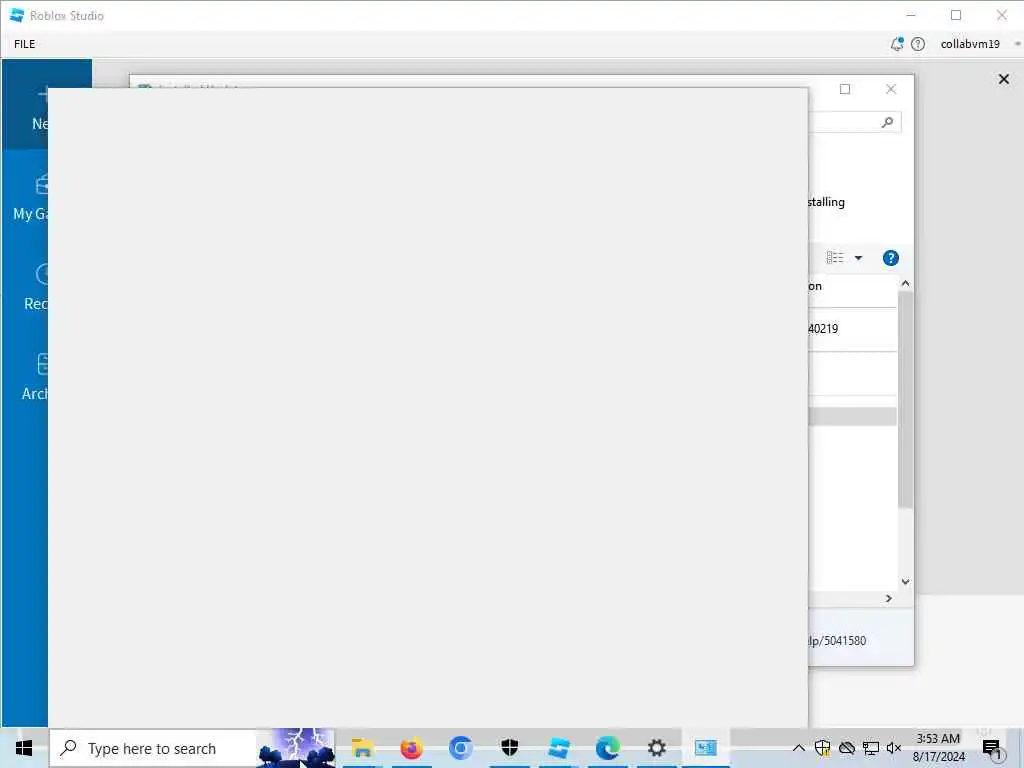Click the horizontal scroll right arrow

[x=888, y=598]
